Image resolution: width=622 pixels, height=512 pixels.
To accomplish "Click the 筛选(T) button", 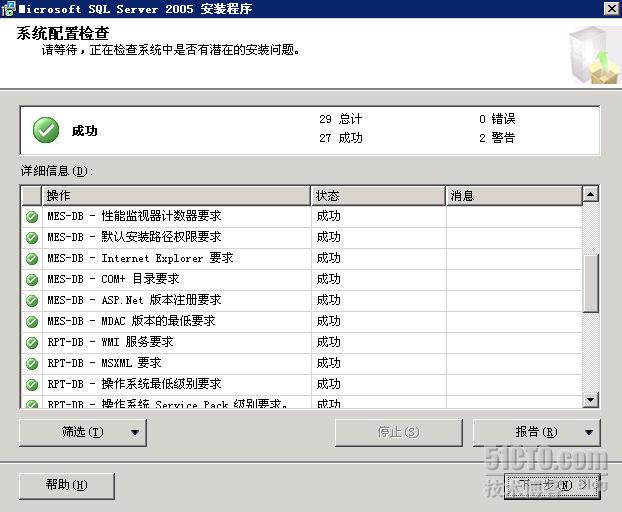I will point(83,433).
